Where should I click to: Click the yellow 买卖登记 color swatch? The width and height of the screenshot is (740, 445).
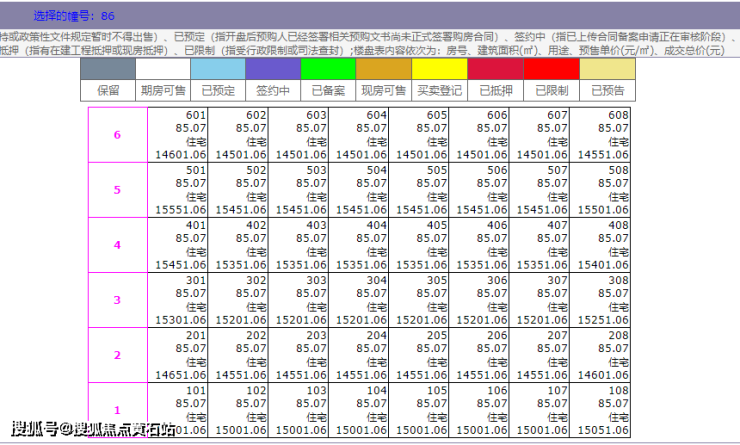[439, 69]
